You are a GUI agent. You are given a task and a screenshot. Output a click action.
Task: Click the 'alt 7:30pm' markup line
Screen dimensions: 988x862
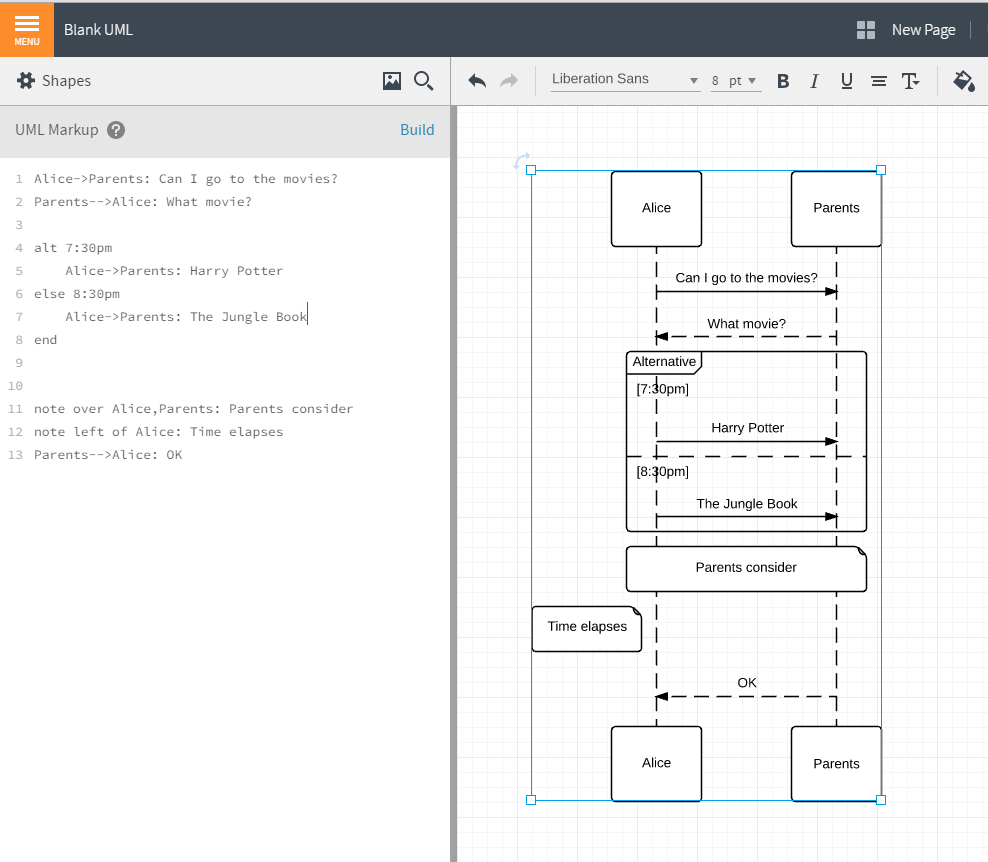tap(73, 248)
